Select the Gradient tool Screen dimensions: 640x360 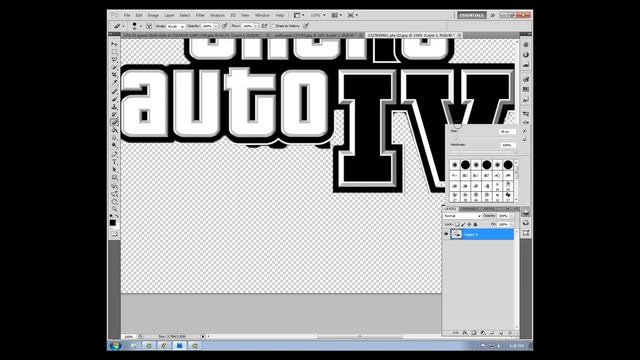tap(114, 131)
